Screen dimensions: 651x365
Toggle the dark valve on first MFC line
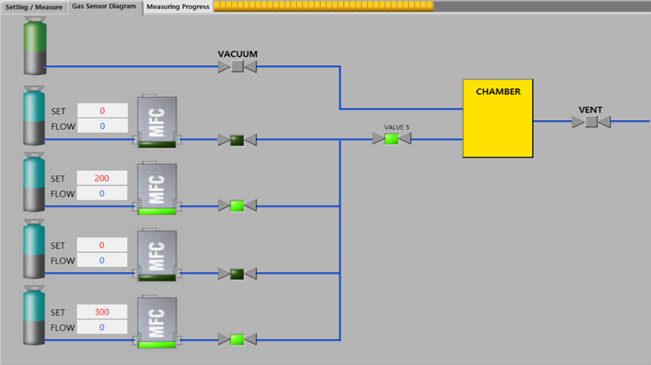pos(237,140)
